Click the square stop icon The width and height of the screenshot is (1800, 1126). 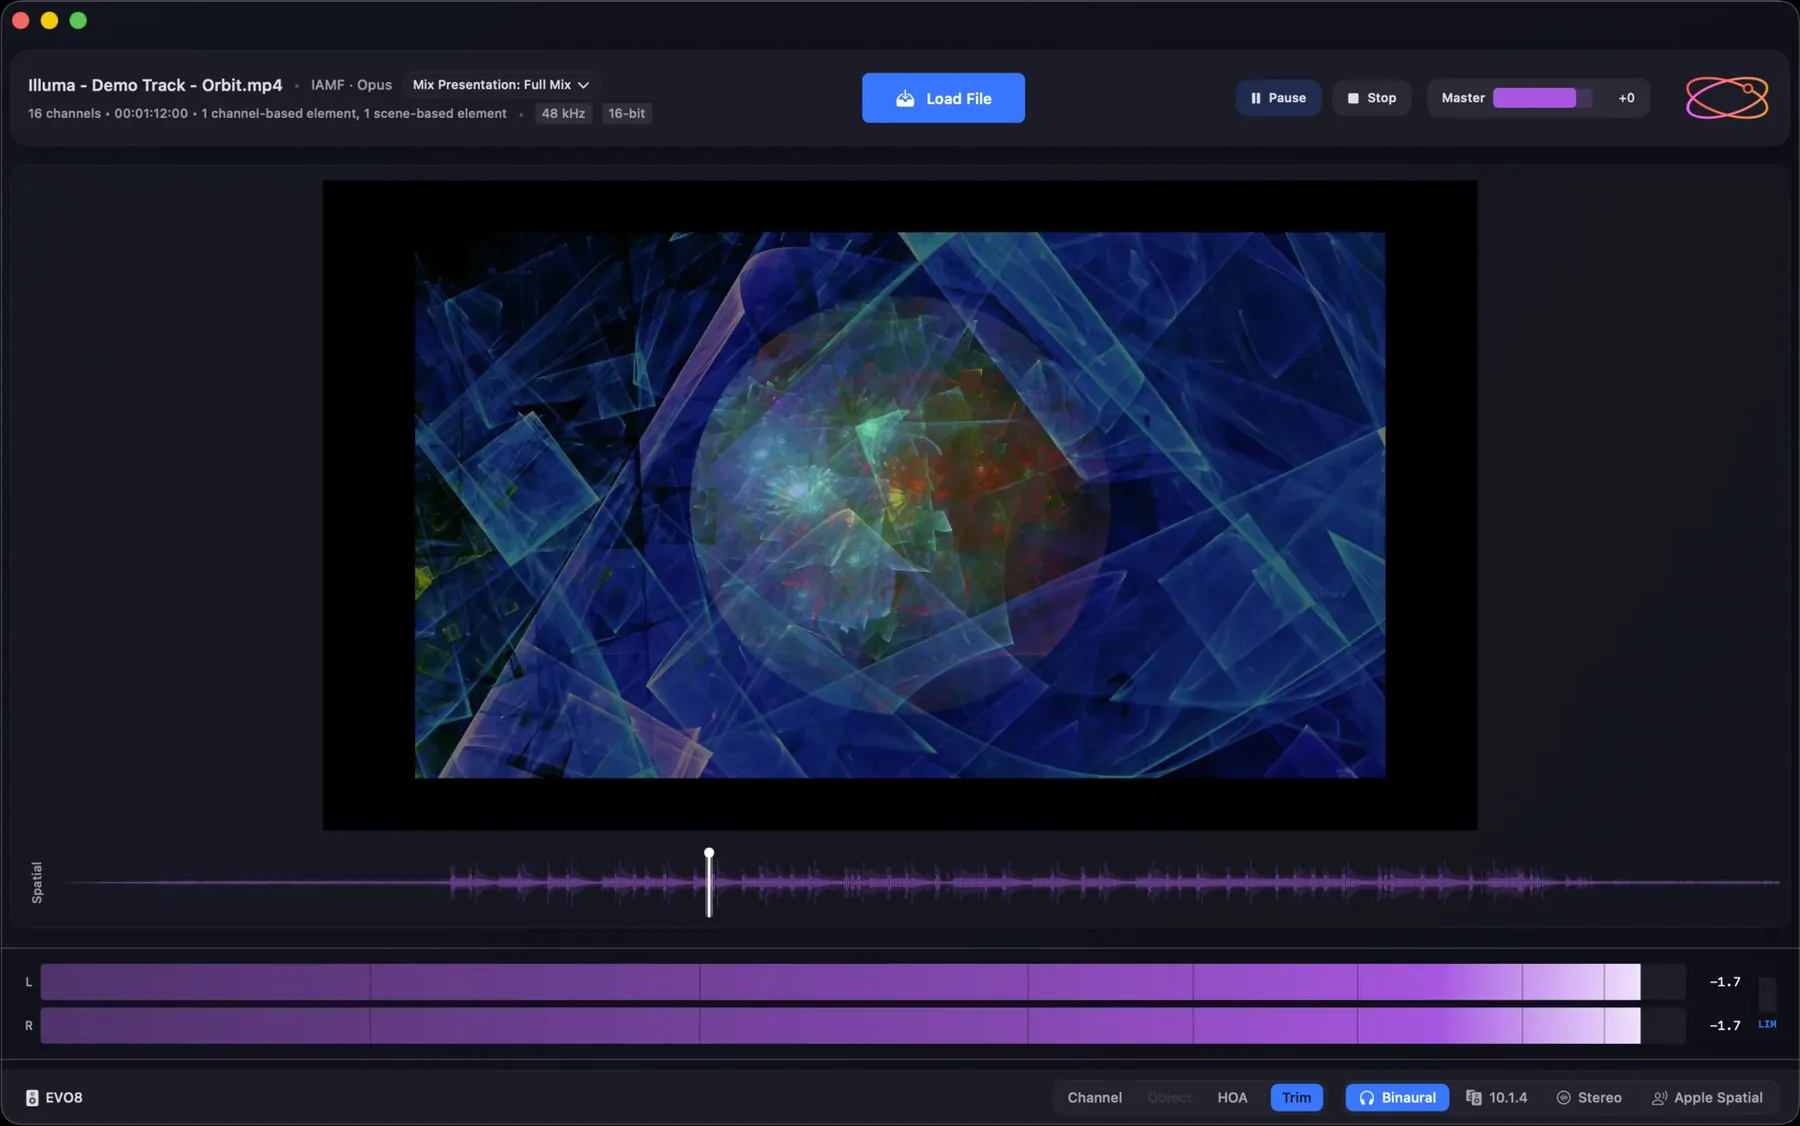click(1353, 98)
